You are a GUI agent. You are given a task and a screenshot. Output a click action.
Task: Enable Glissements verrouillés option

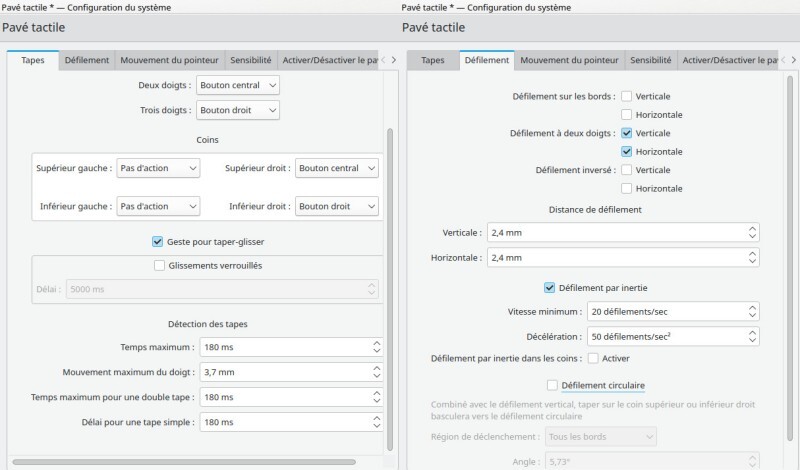[160, 265]
